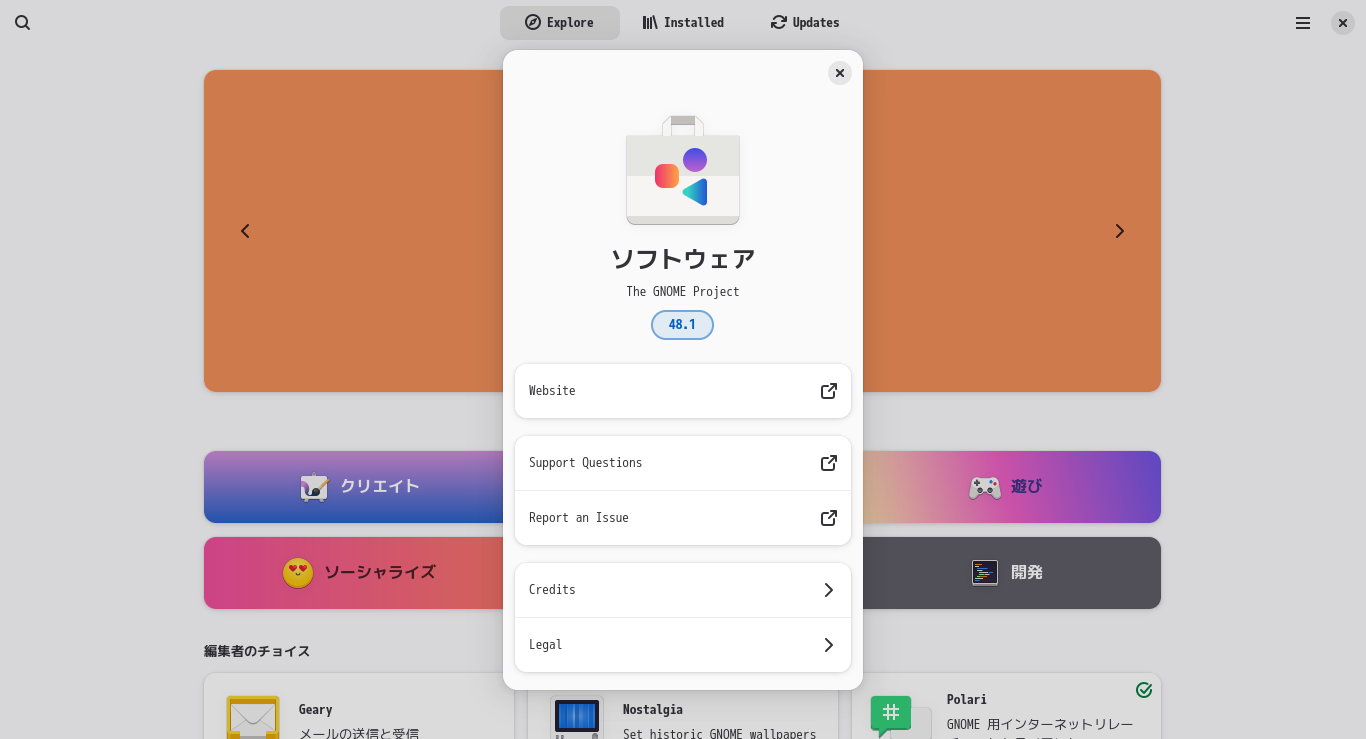Click the Geary mail app icon
This screenshot has width=1366, height=739.
253,717
